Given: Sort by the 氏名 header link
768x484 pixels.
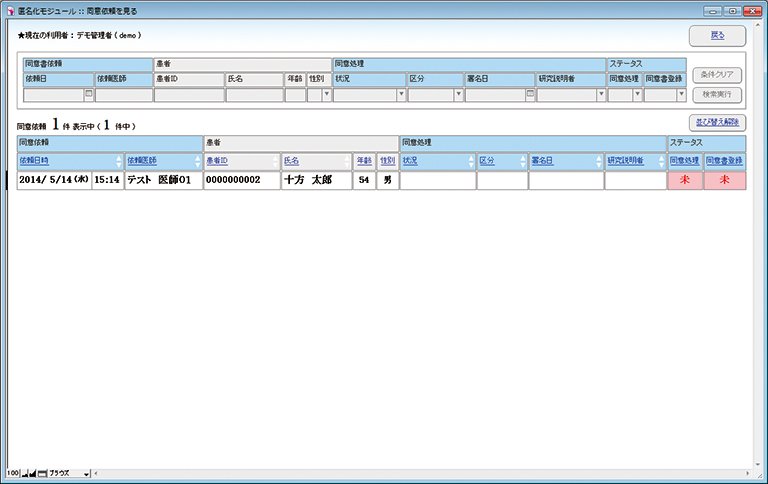Looking at the screenshot, I should (291, 161).
